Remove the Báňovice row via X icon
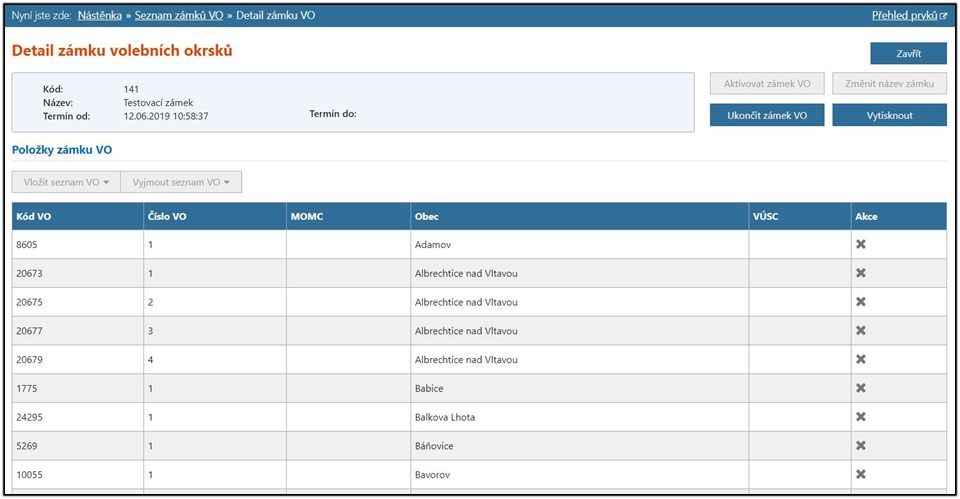This screenshot has width=960, height=499. tap(860, 446)
